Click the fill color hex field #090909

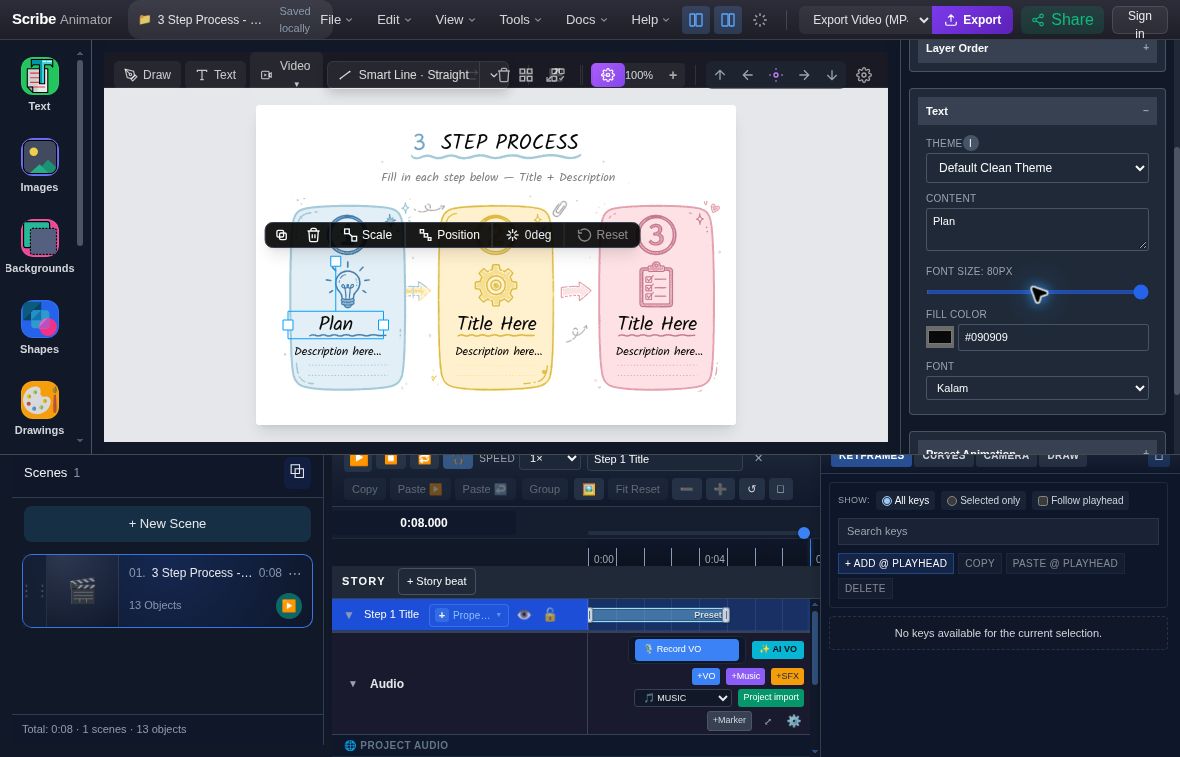coord(1053,337)
